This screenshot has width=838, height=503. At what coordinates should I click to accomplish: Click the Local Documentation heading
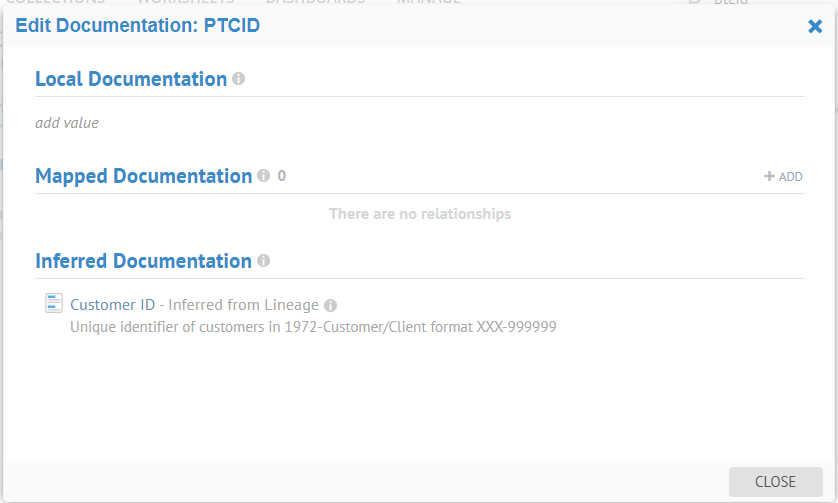click(131, 79)
